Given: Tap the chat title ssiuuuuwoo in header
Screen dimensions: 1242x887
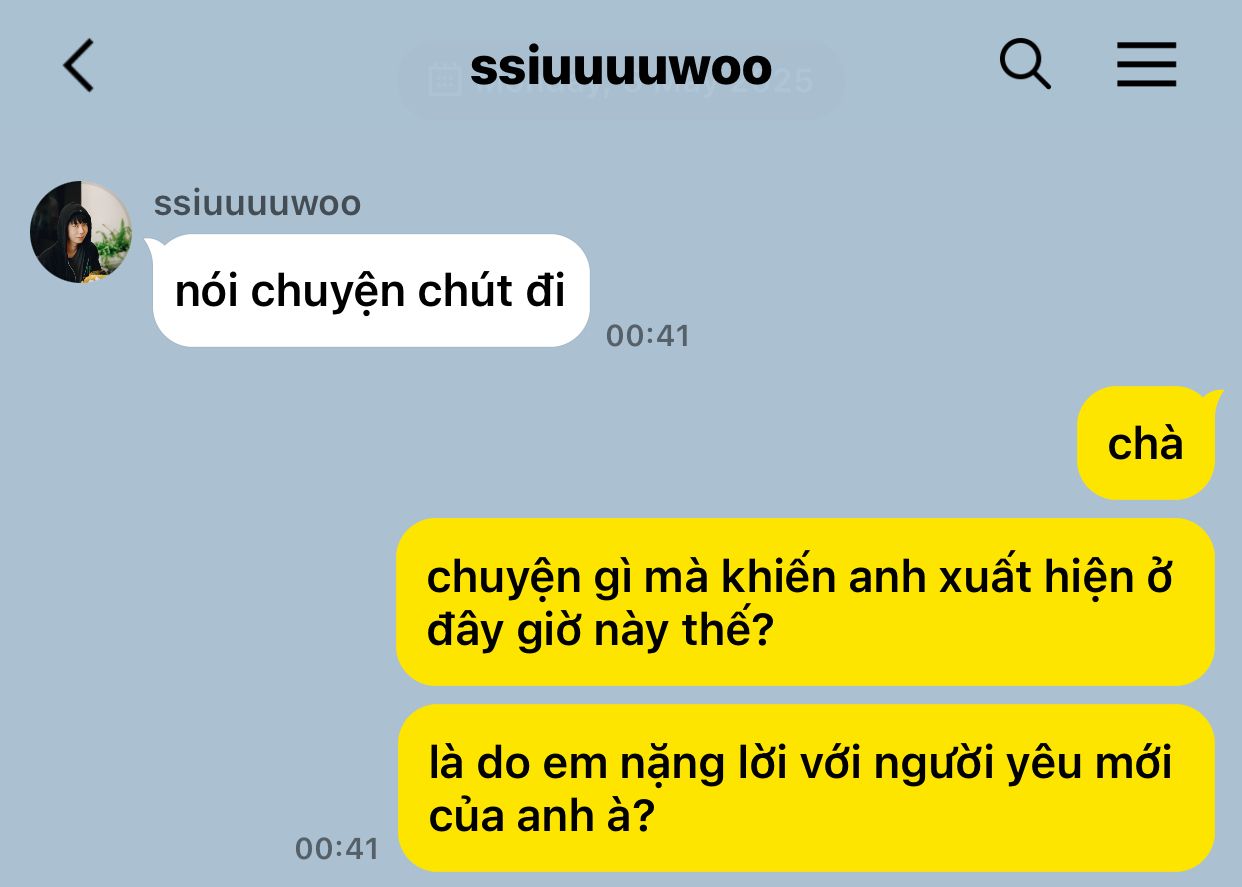Looking at the screenshot, I should coord(621,67).
